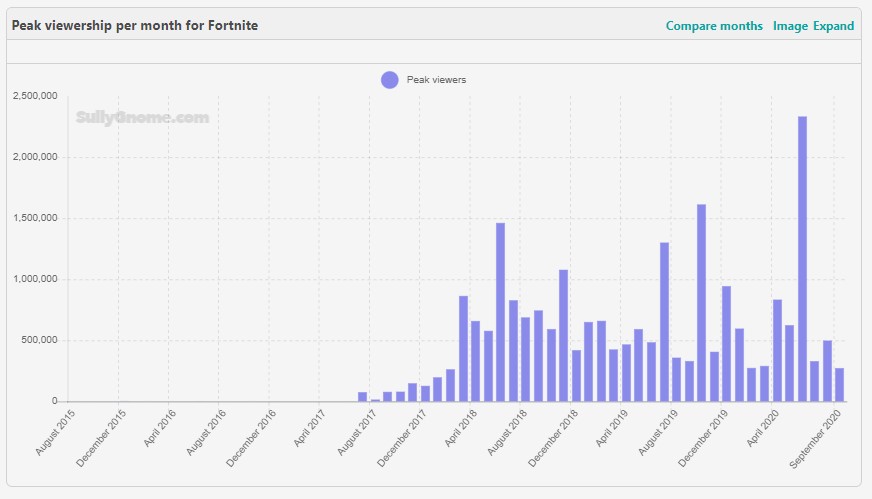This screenshot has height=499, width=872.
Task: Click the April 2020 axis label
Action: pos(762,428)
